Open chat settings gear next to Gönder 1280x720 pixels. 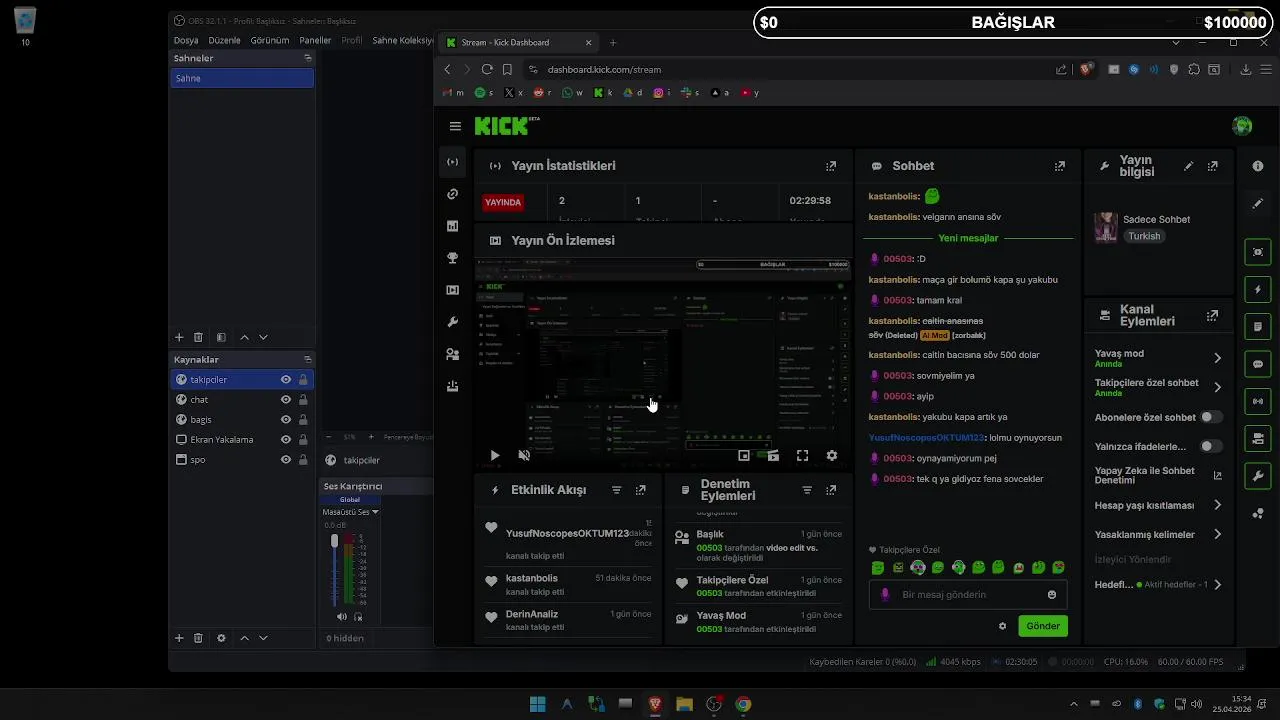1002,626
